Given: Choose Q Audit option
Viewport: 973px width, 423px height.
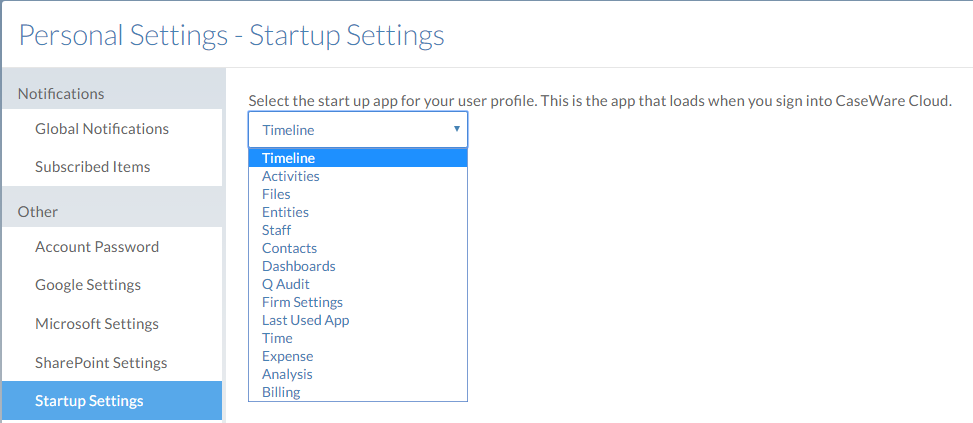Looking at the screenshot, I should coord(285,284).
